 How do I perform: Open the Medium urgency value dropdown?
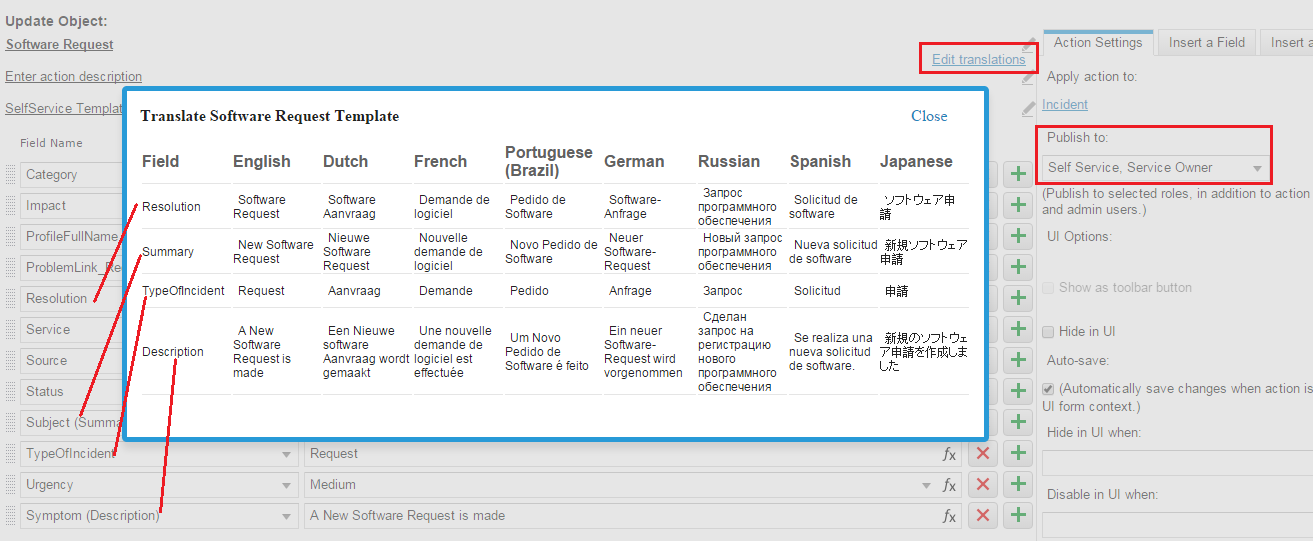925,486
